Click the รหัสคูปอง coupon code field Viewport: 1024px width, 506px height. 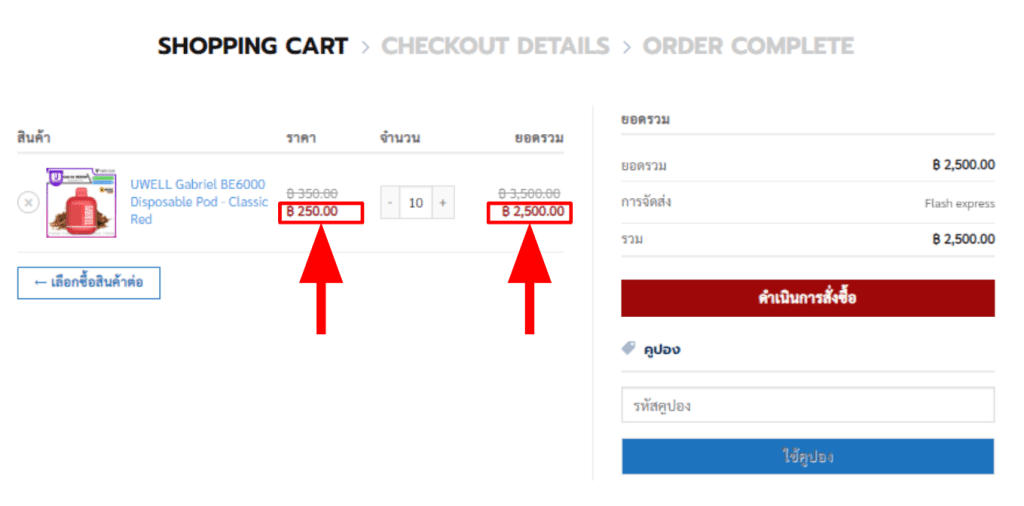807,406
